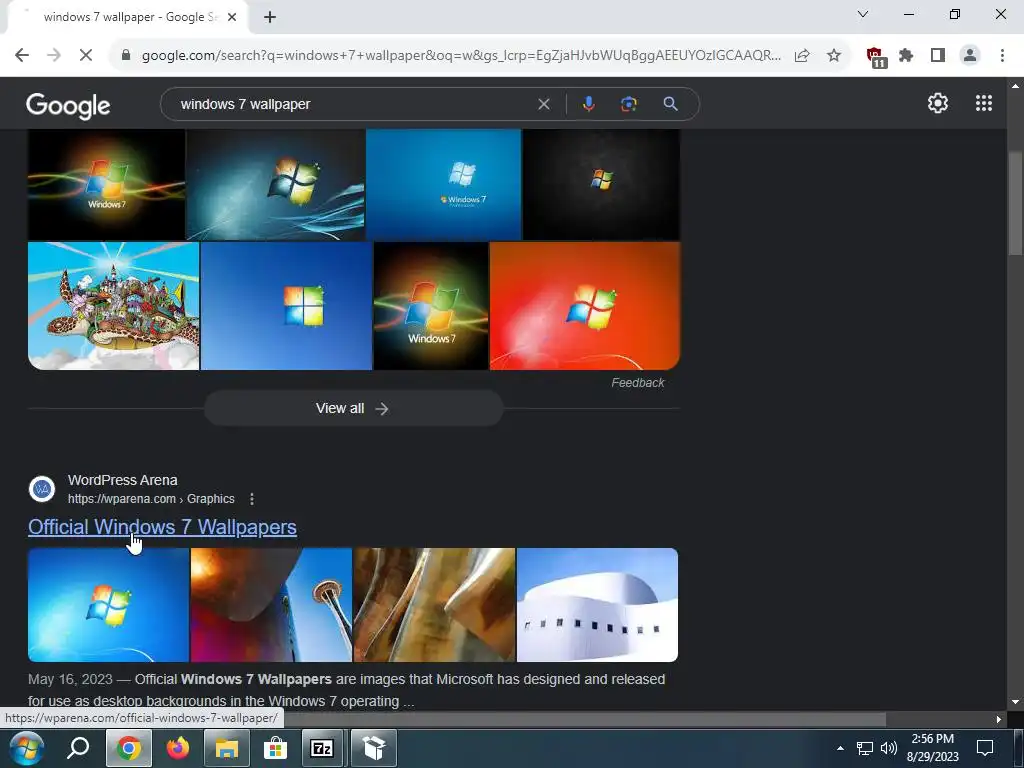Show hidden system tray icons
The width and height of the screenshot is (1024, 768).
(840, 748)
